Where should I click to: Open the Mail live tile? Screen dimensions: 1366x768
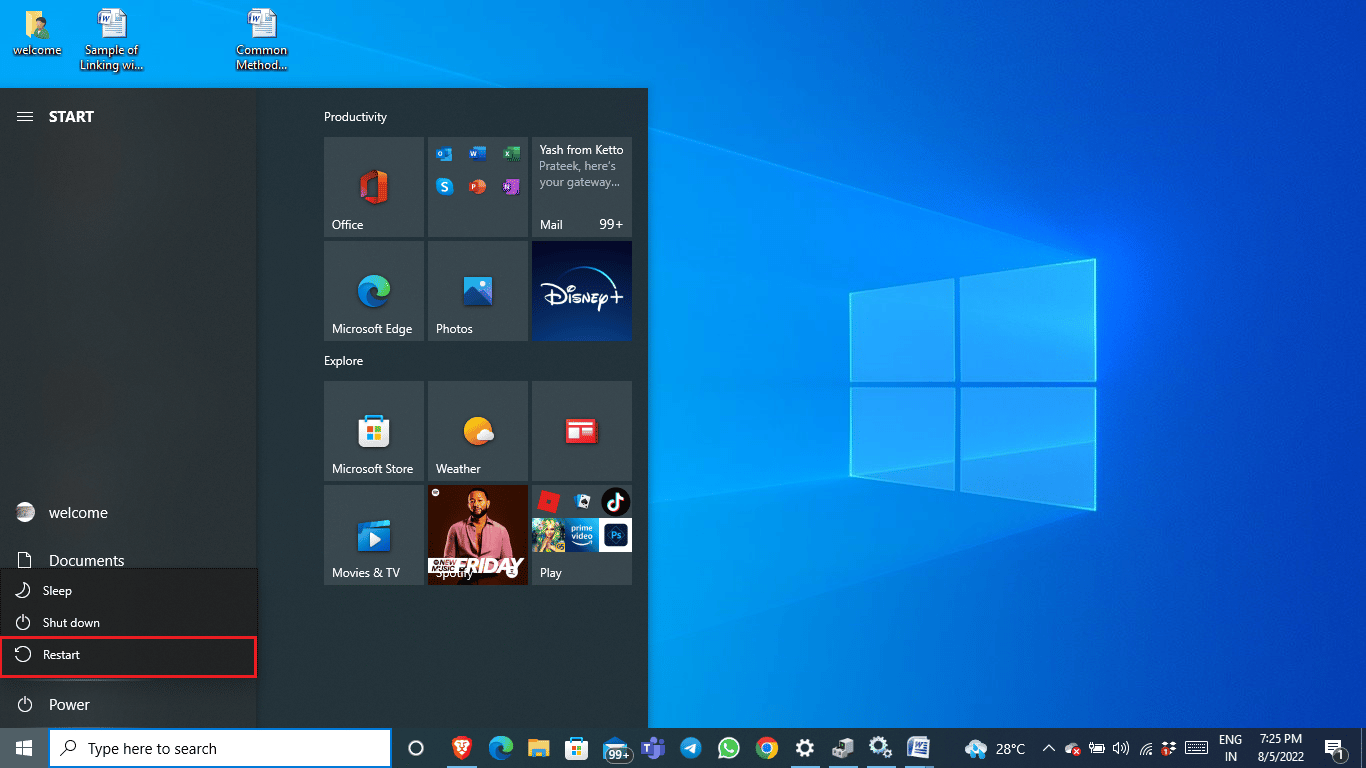coord(582,187)
